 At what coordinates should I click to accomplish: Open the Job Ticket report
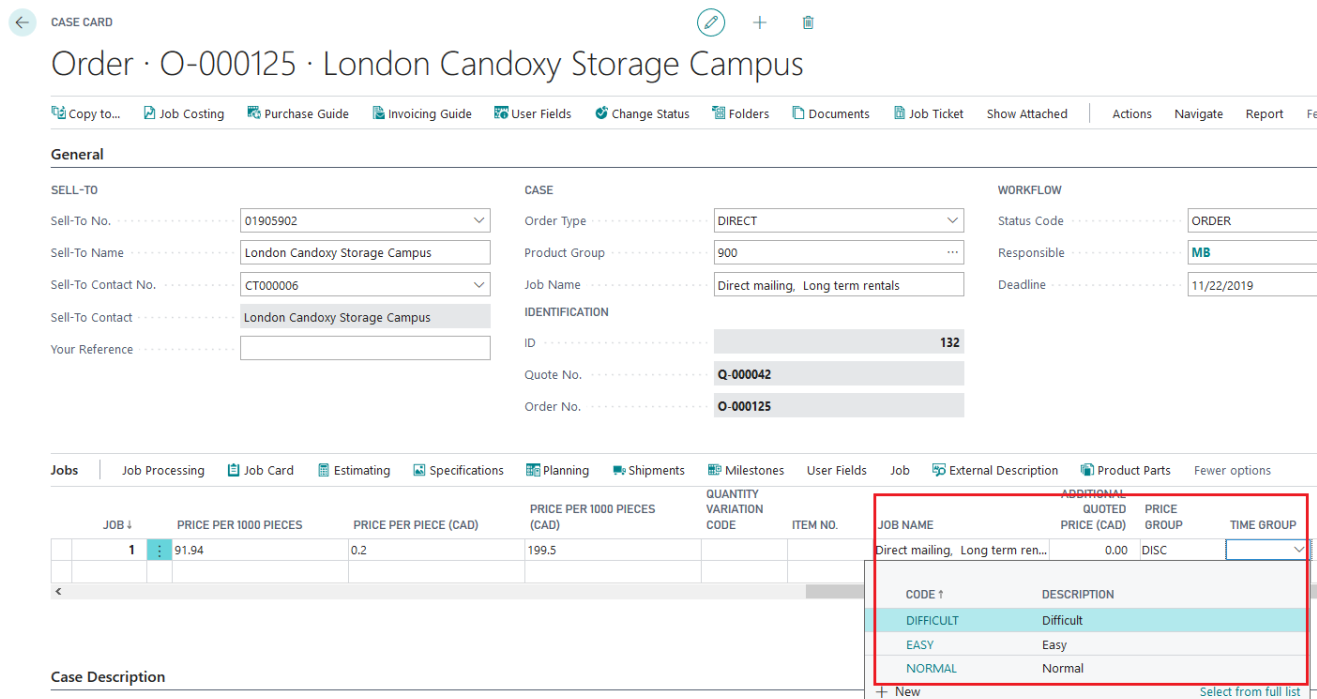pyautogui.click(x=928, y=114)
